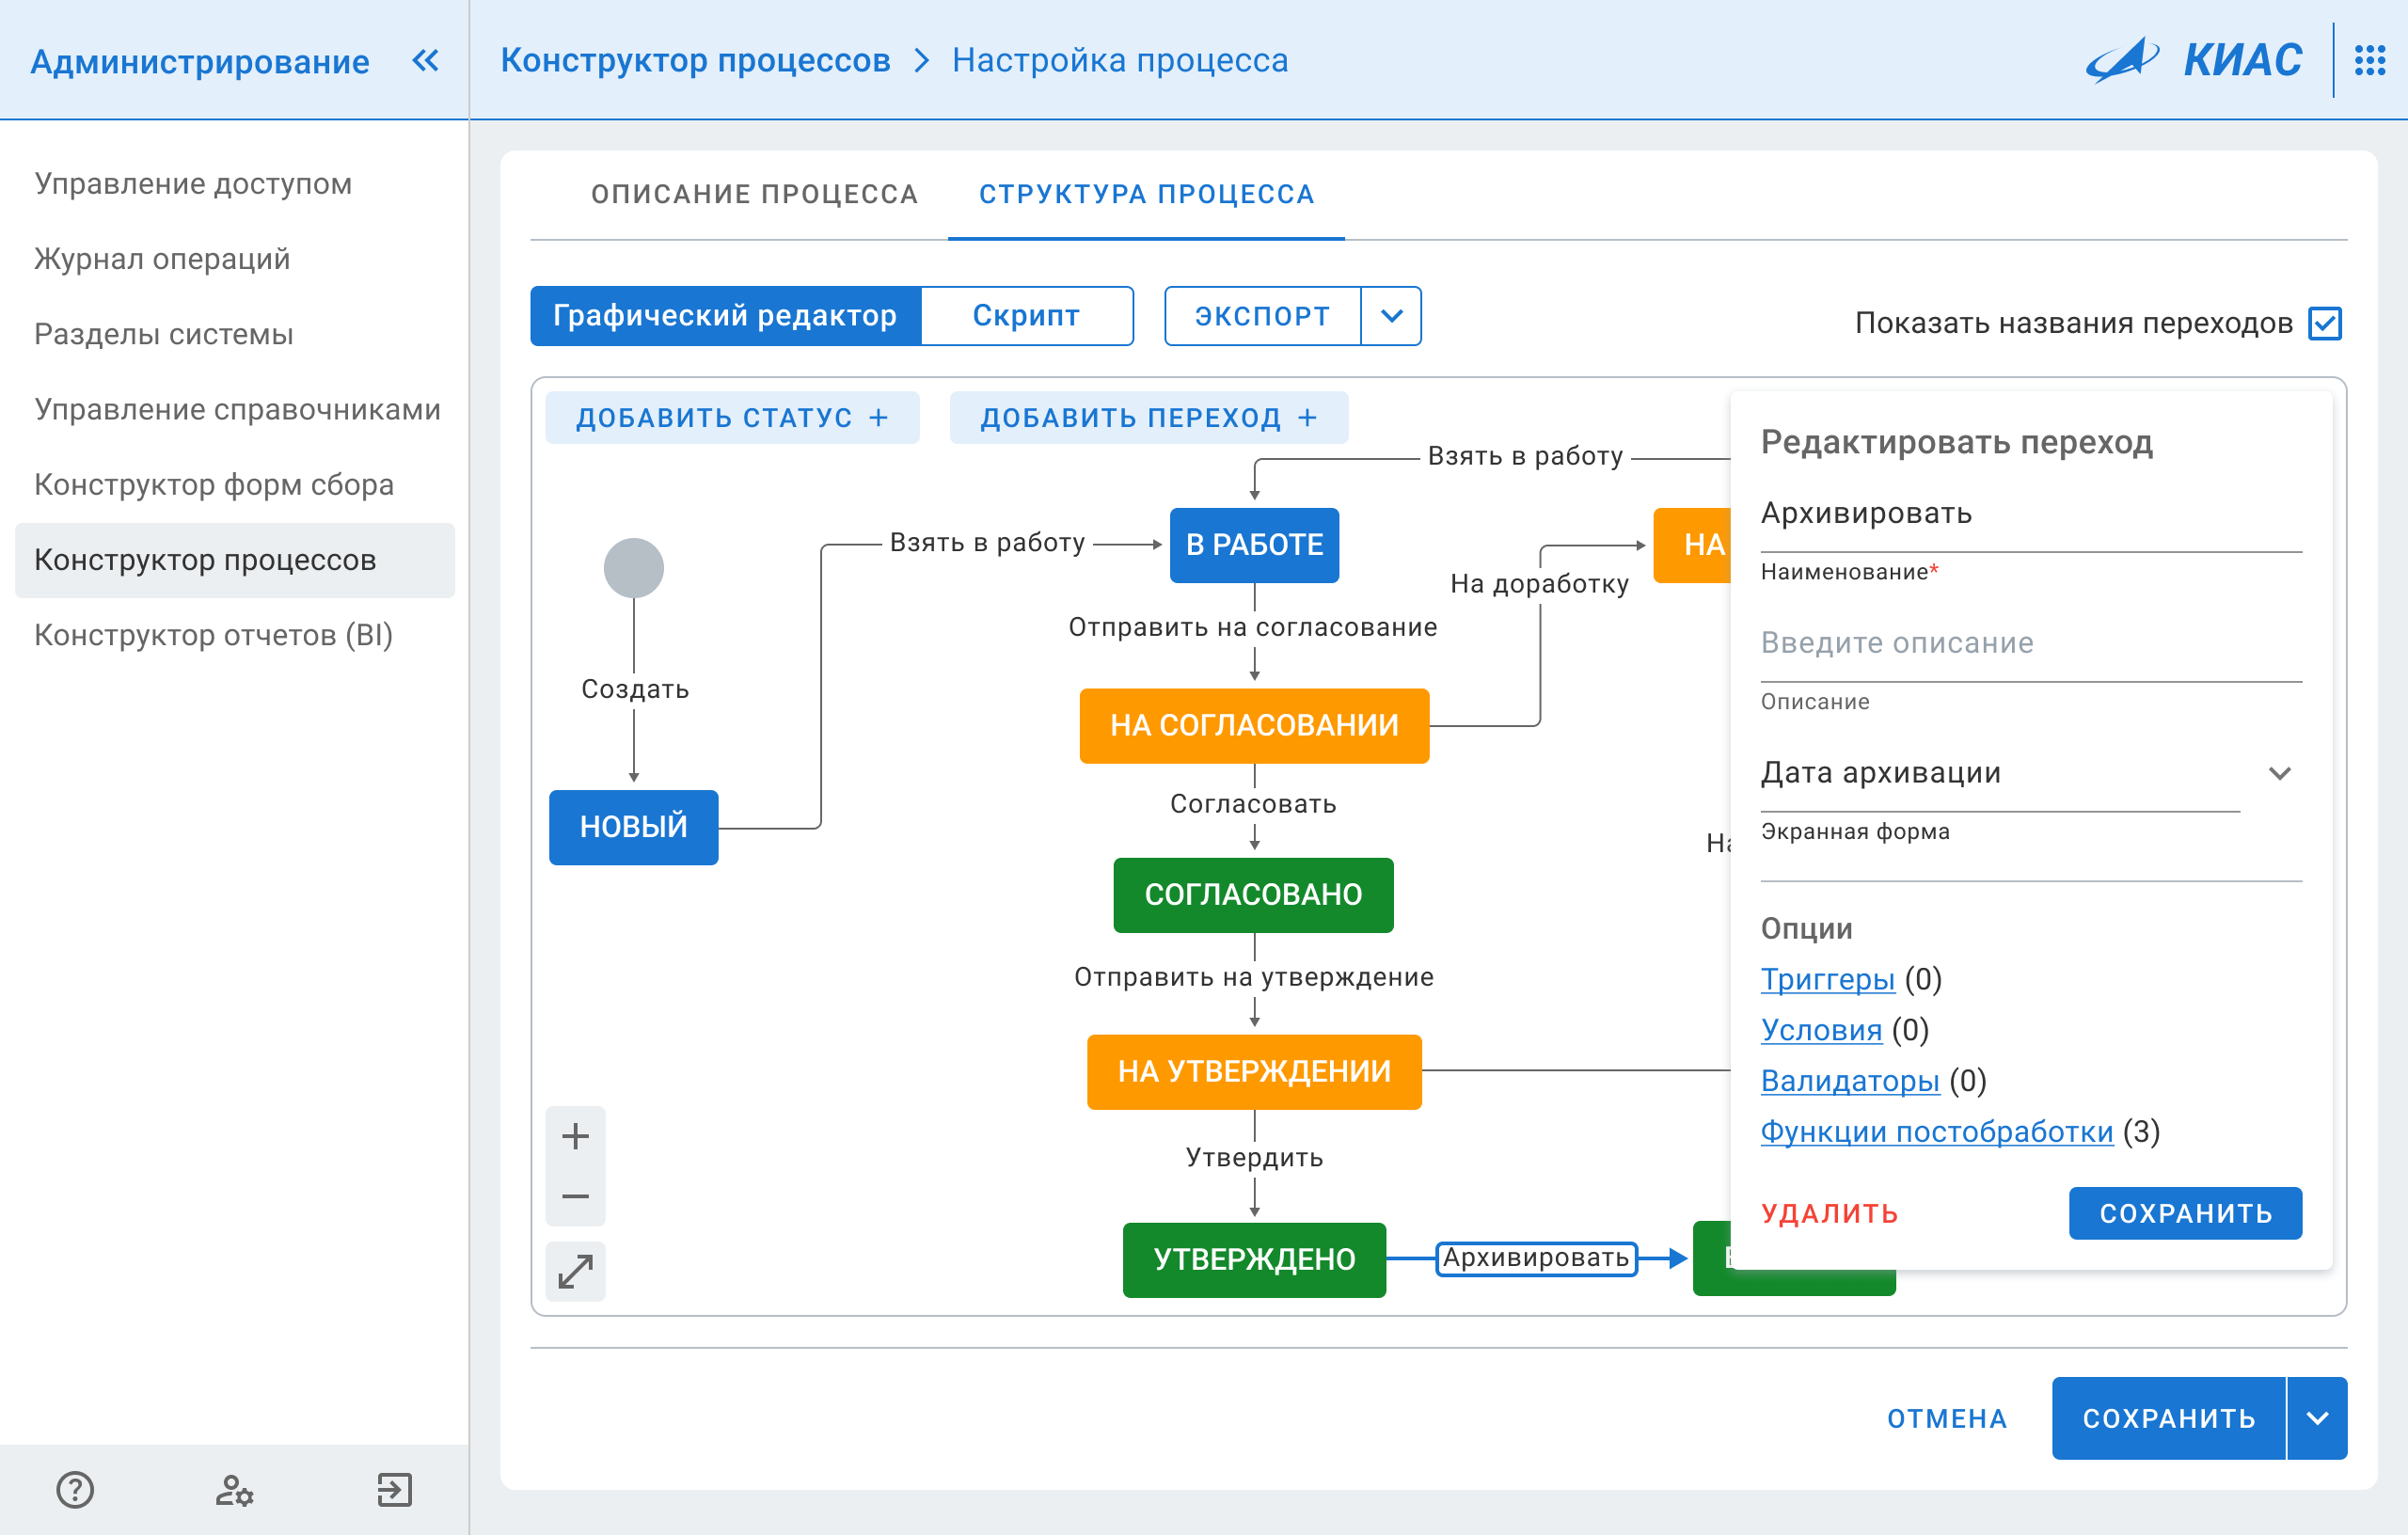Uncheck Показать названия переходов
Image resolution: width=2408 pixels, height=1535 pixels.
[2326, 322]
